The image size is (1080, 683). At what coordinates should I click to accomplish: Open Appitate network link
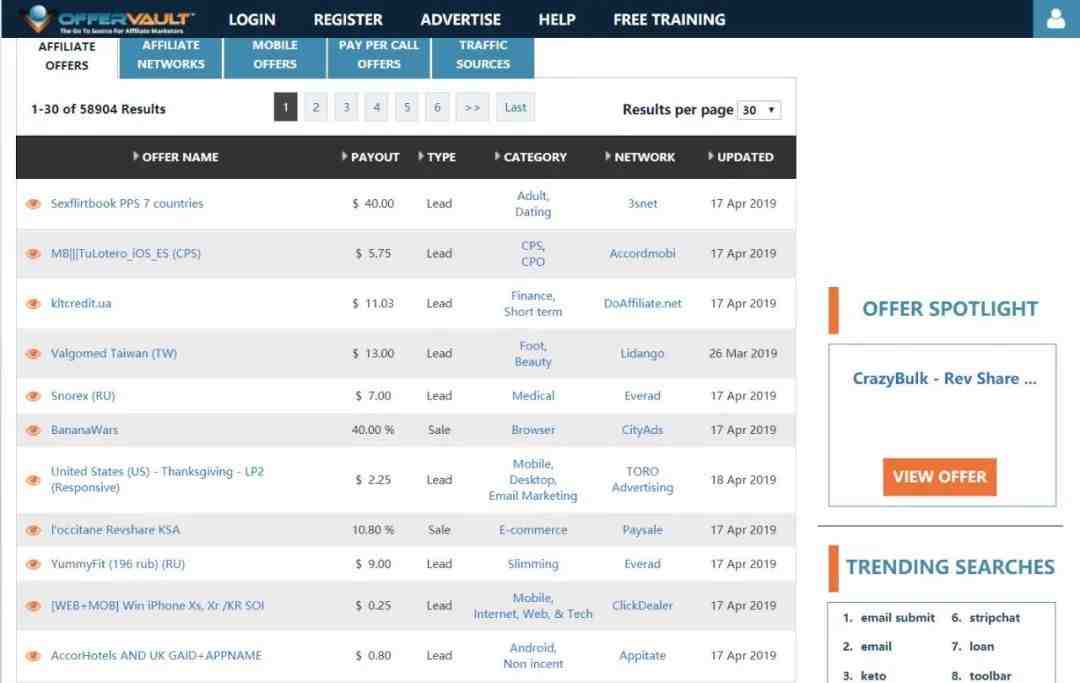[x=643, y=656]
